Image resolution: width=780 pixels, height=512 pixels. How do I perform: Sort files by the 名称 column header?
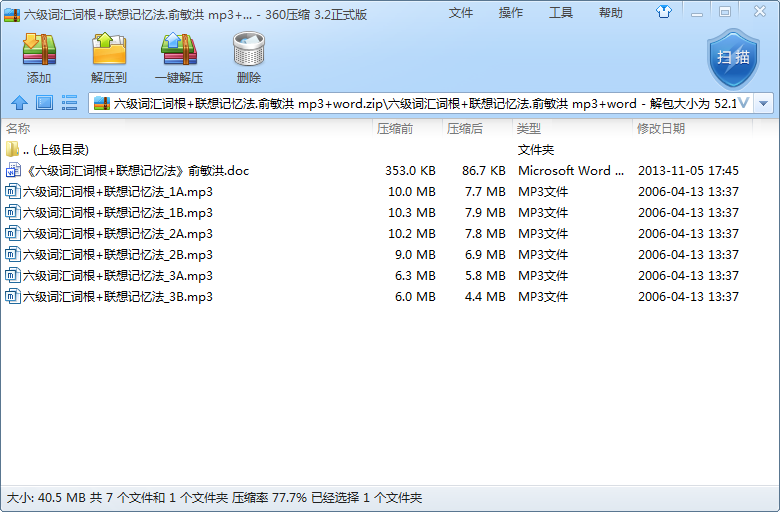click(x=18, y=129)
